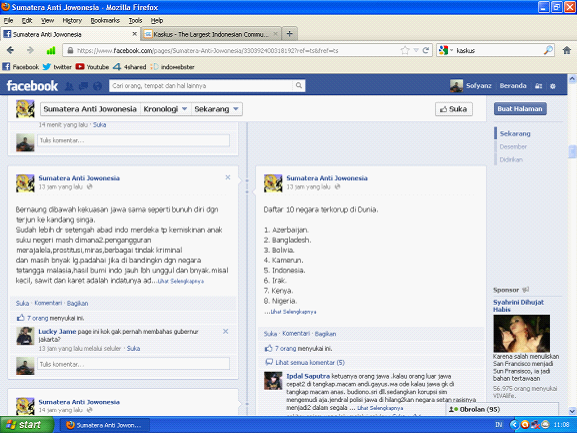Open the Beranda link
This screenshot has height=433, width=577.
pyautogui.click(x=513, y=86)
